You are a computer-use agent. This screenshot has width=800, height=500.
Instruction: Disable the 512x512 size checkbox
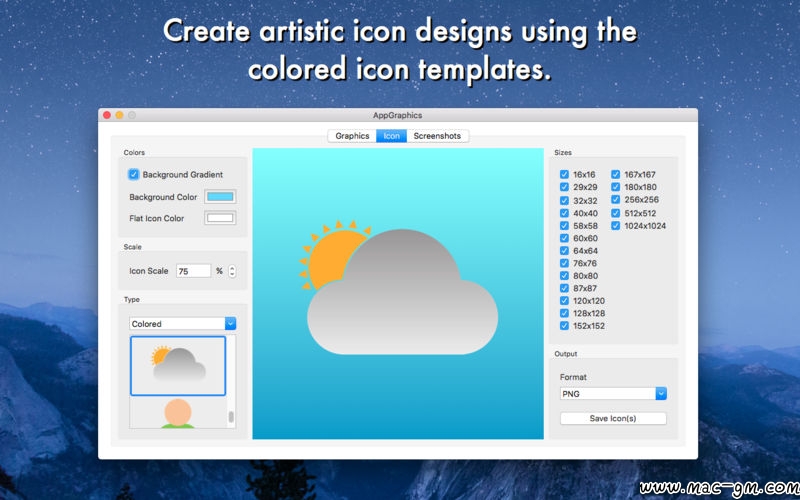616,213
